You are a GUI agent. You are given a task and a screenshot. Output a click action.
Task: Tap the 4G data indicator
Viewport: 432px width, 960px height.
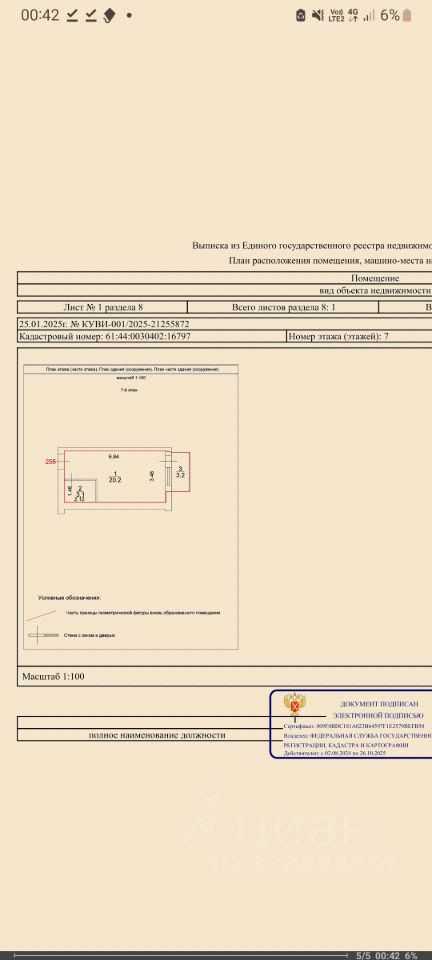click(x=353, y=15)
